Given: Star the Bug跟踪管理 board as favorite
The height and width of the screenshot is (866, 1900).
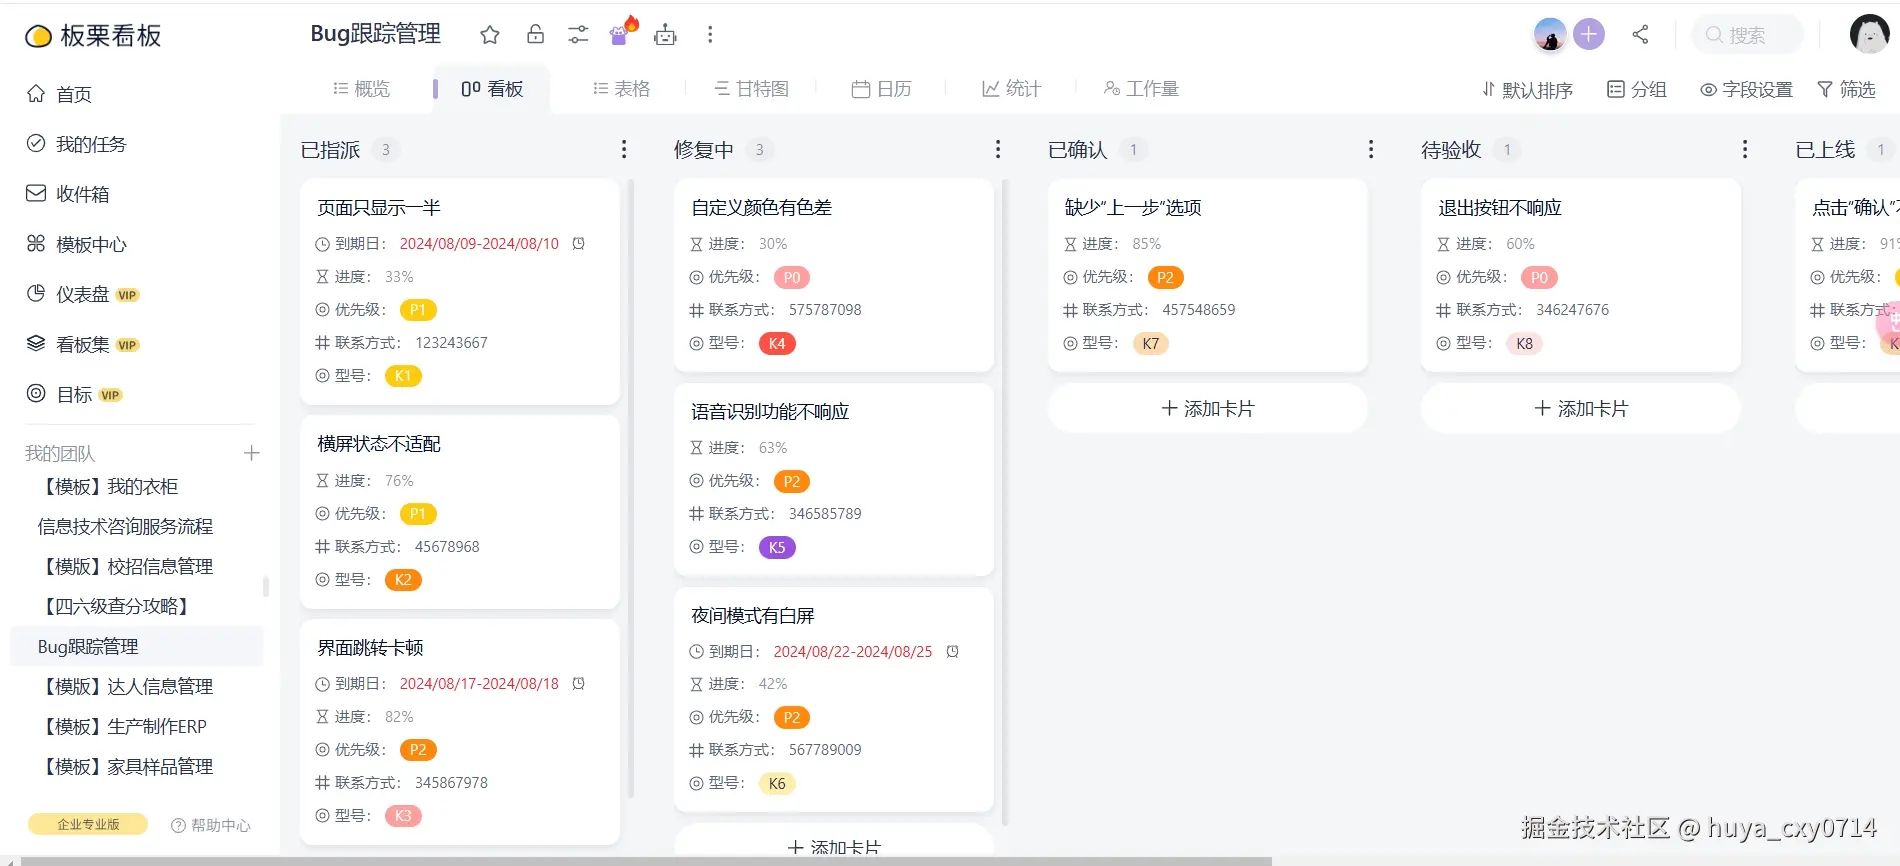Looking at the screenshot, I should pyautogui.click(x=490, y=35).
